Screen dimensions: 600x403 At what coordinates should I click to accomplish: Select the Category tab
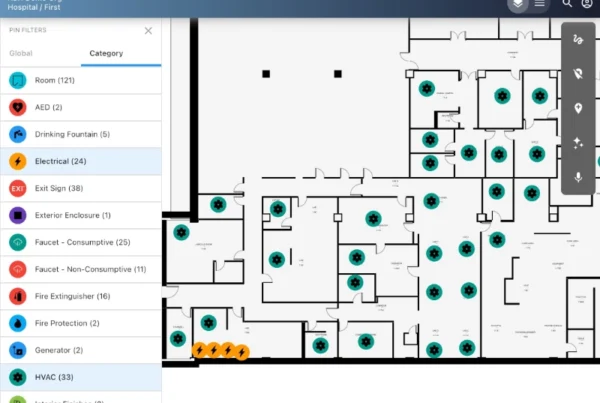(106, 53)
